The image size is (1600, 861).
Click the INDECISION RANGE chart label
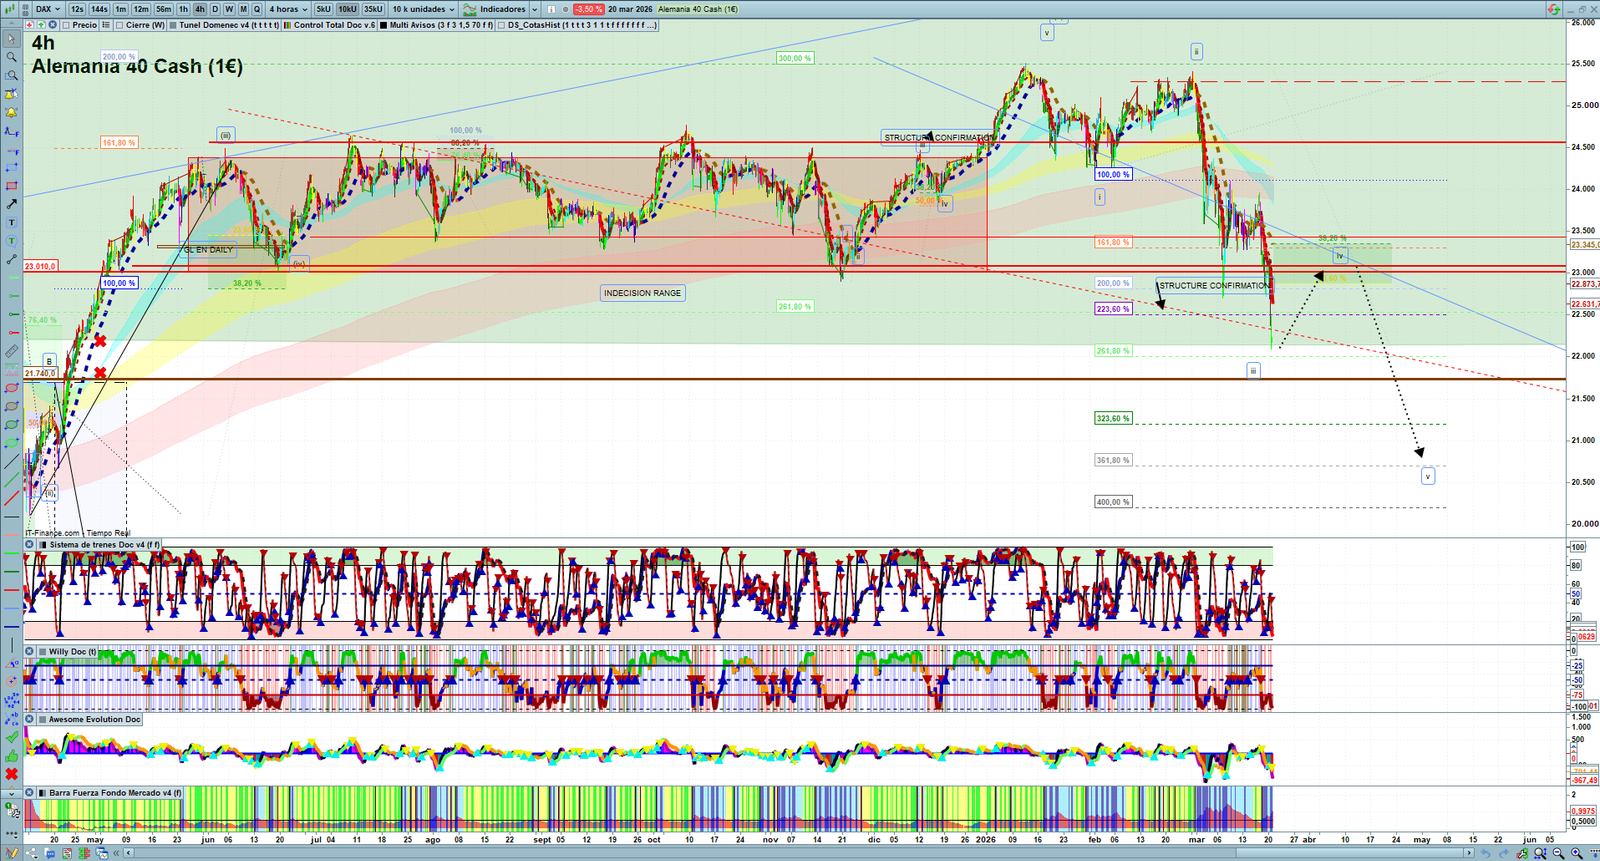point(642,293)
